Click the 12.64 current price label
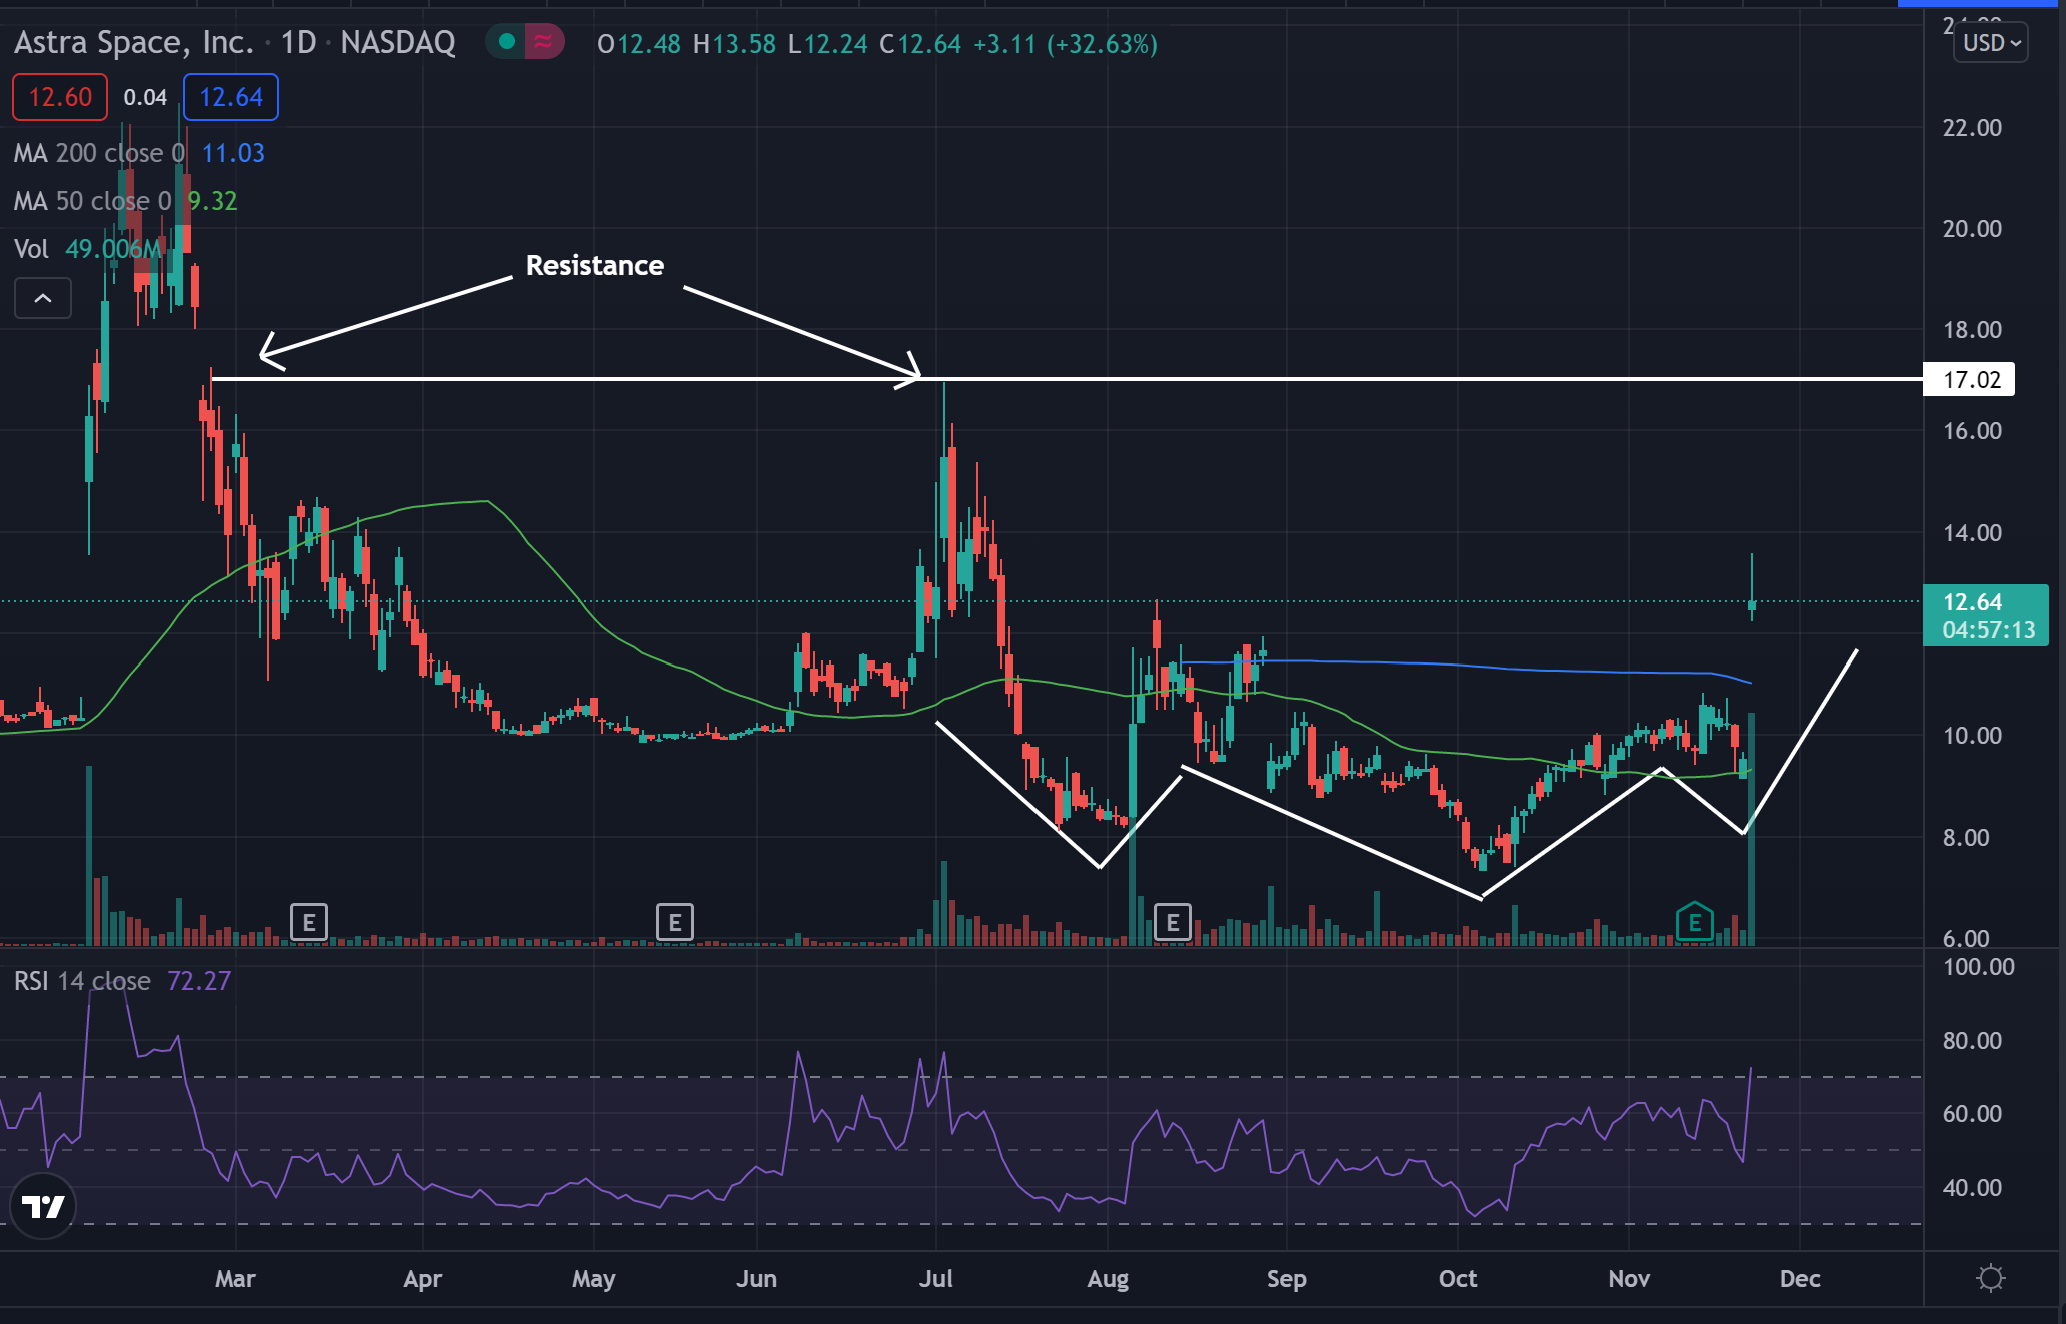The width and height of the screenshot is (2066, 1324). pos(1985,615)
